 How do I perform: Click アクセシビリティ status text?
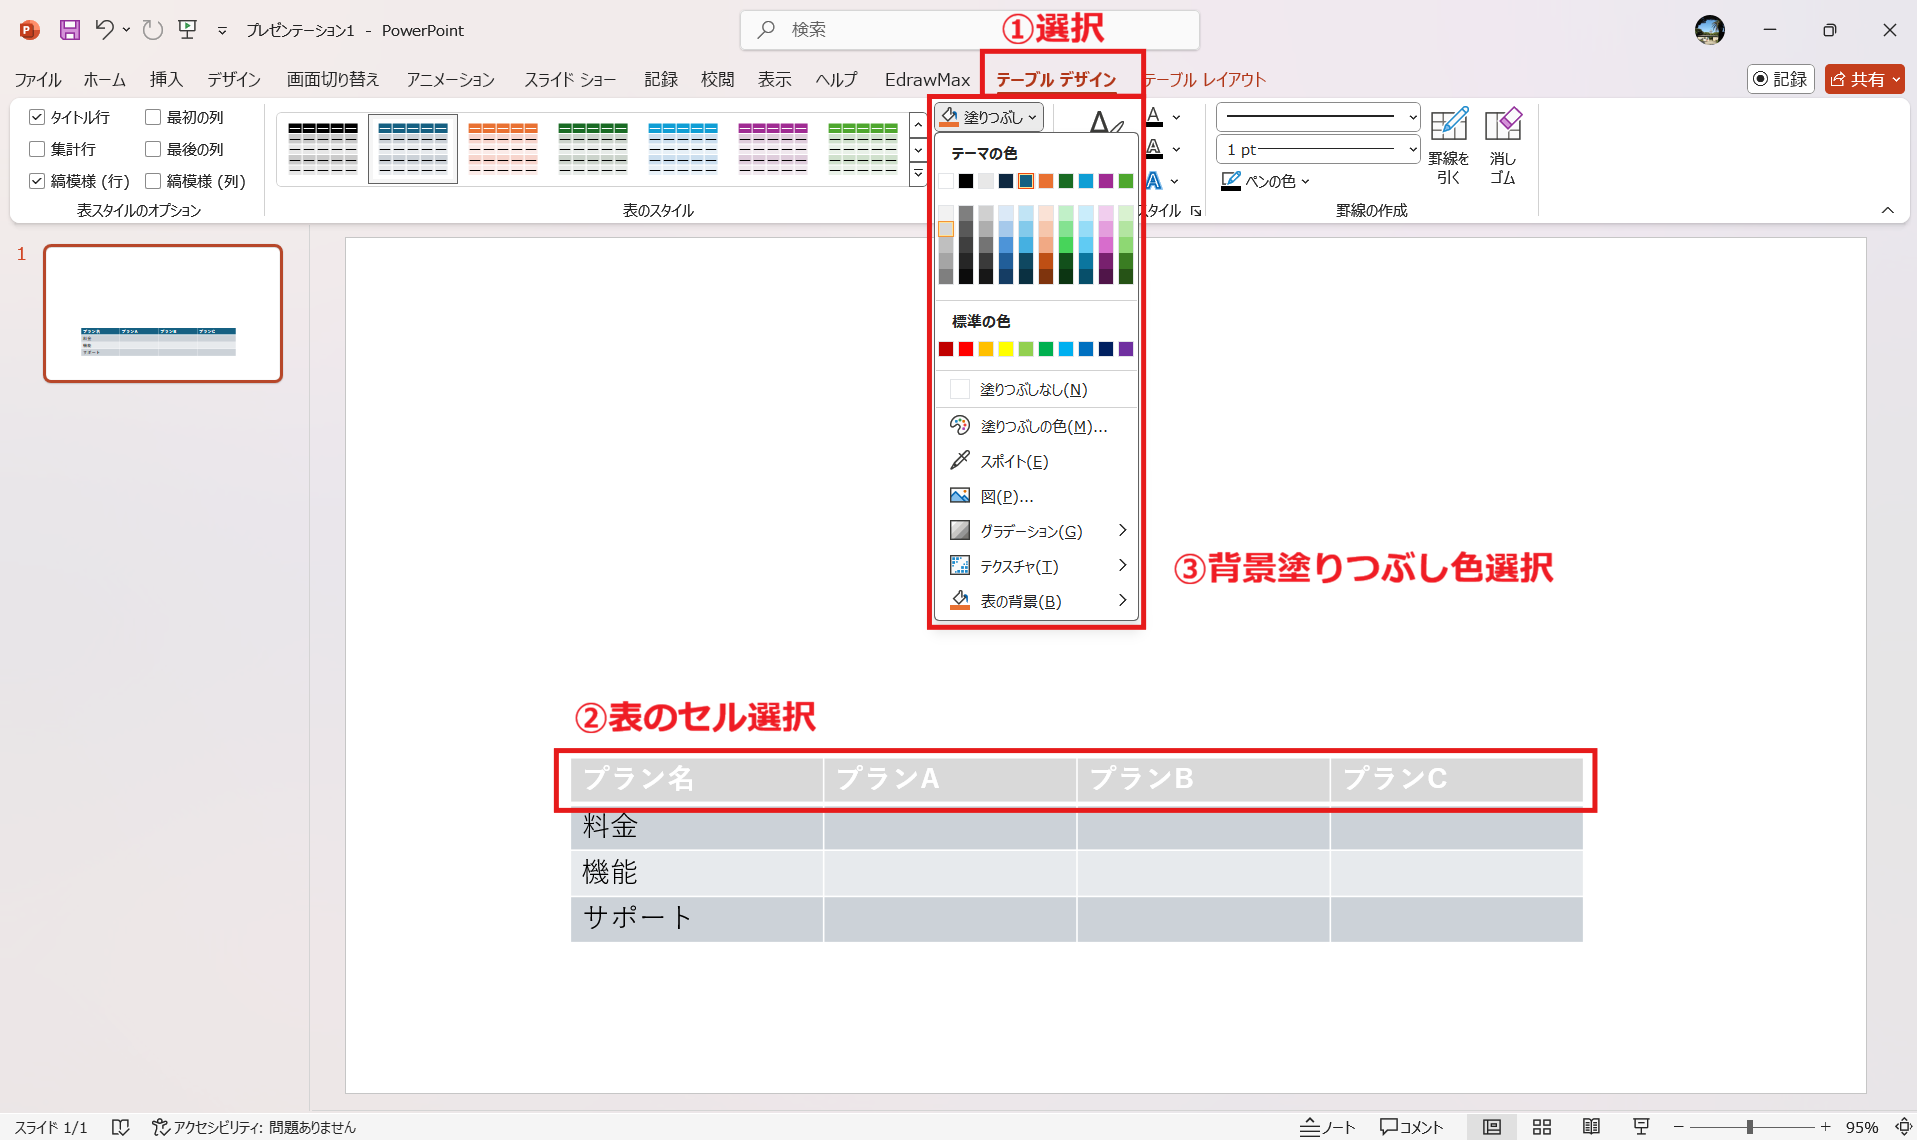tap(254, 1127)
